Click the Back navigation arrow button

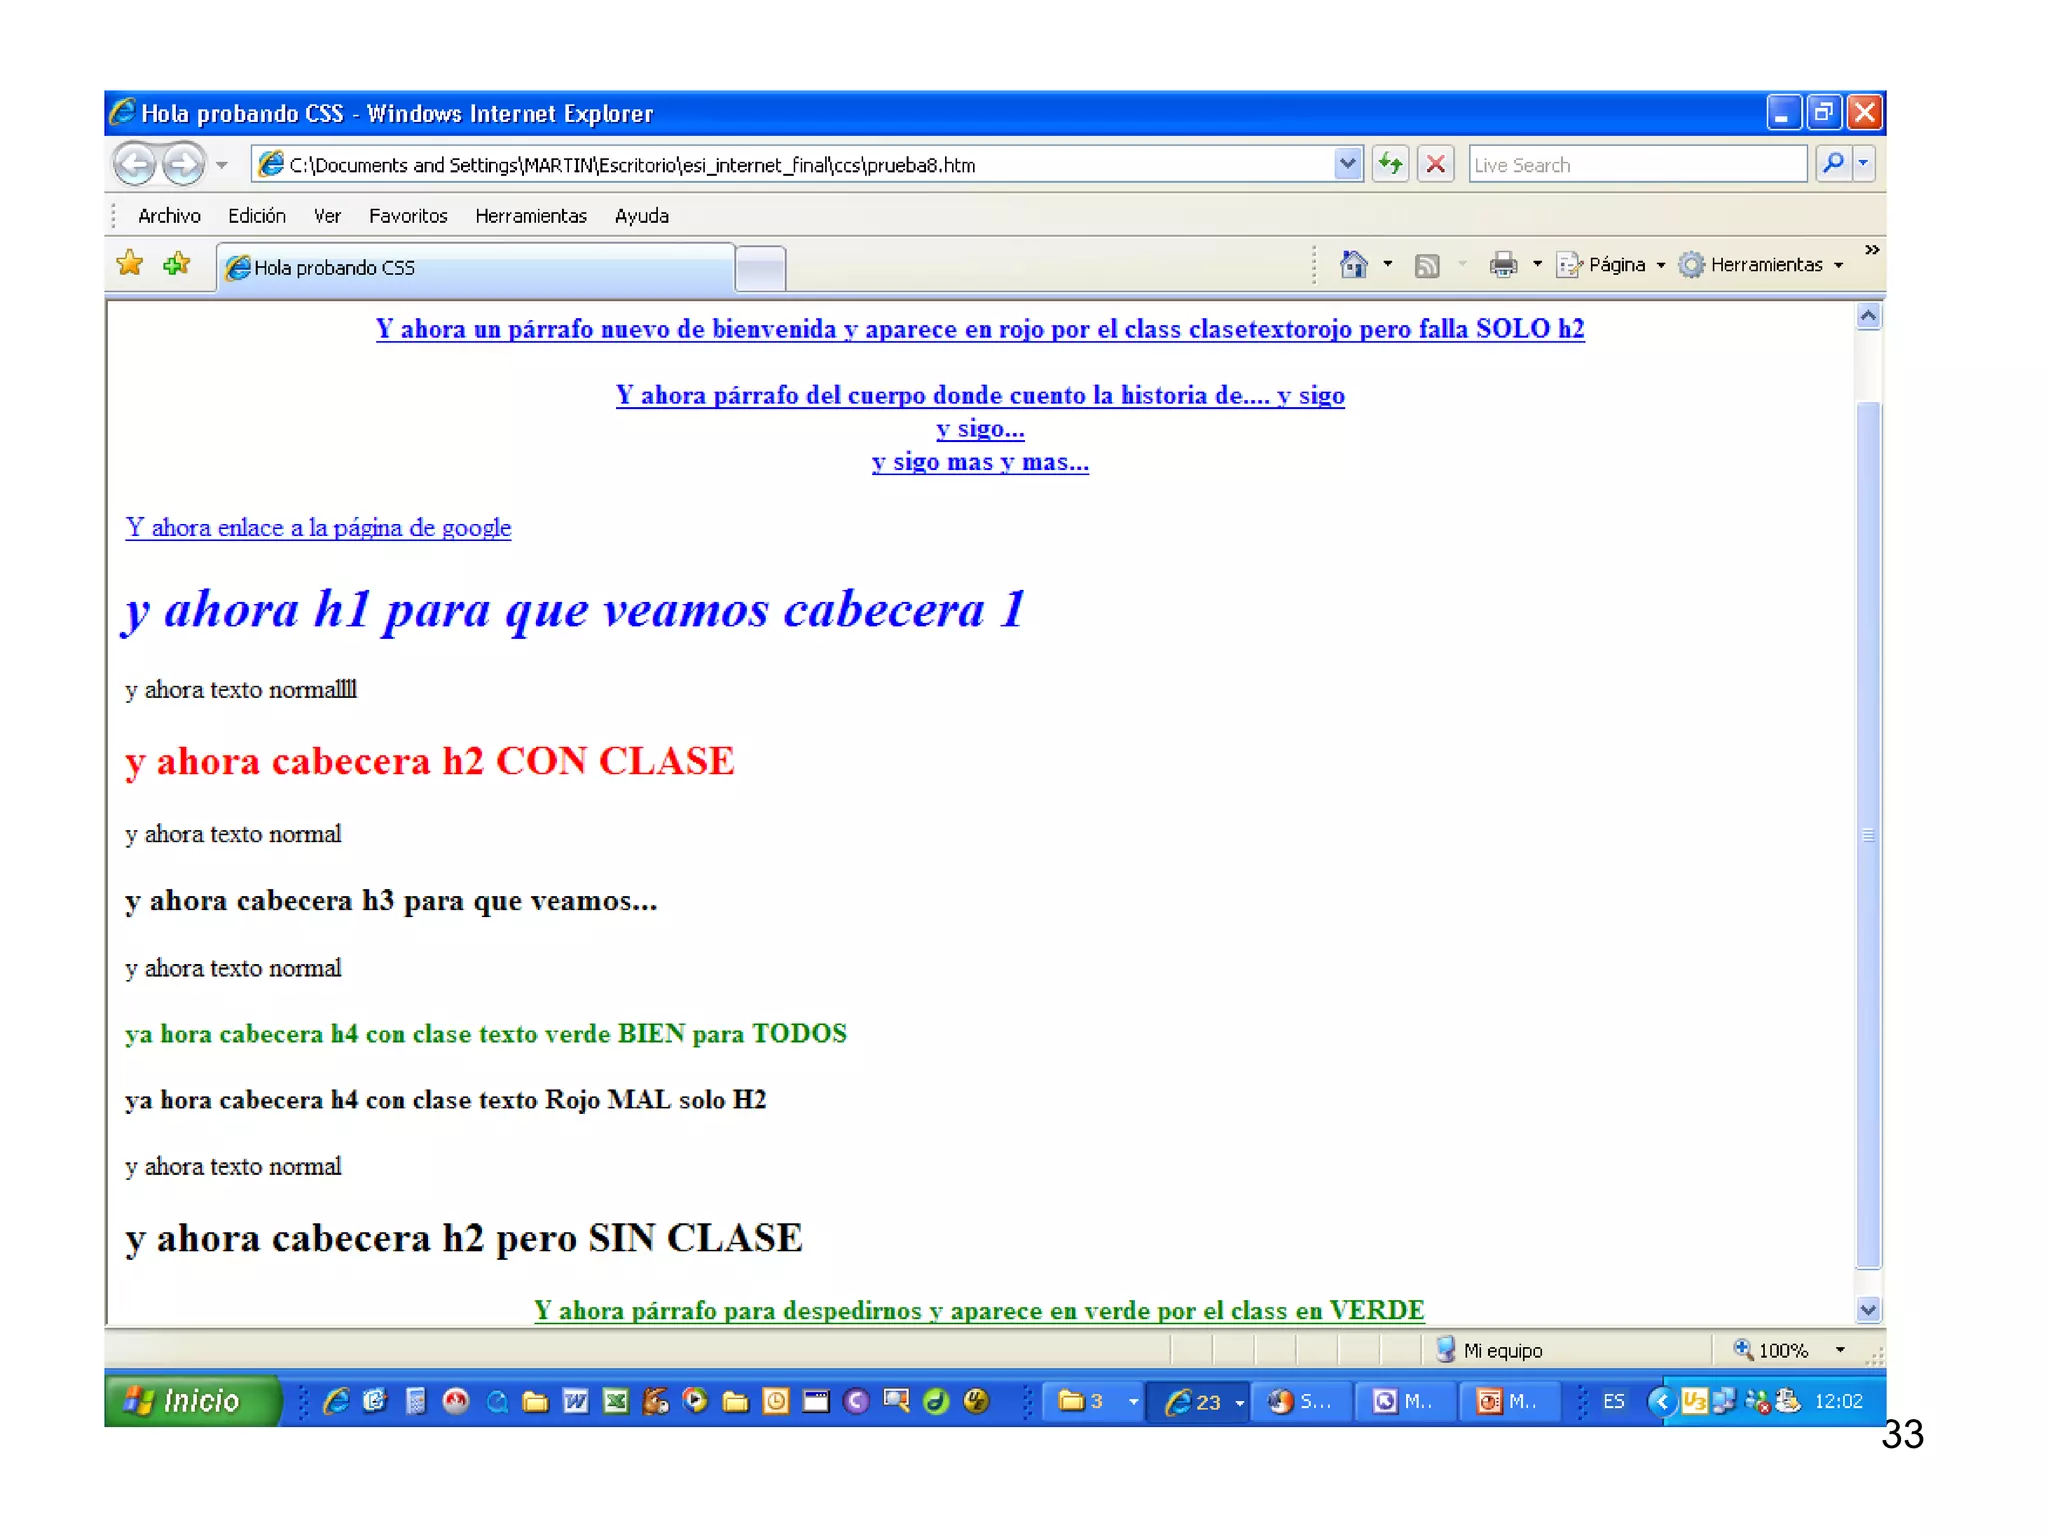click(x=135, y=164)
